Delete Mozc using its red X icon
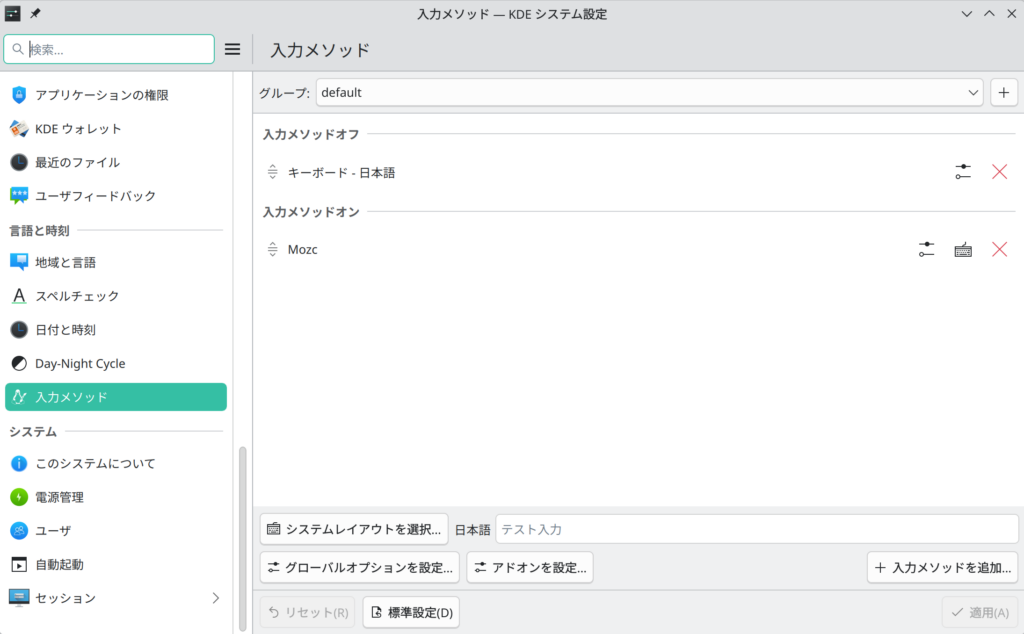Screen dimensions: 1024x634 tap(999, 249)
